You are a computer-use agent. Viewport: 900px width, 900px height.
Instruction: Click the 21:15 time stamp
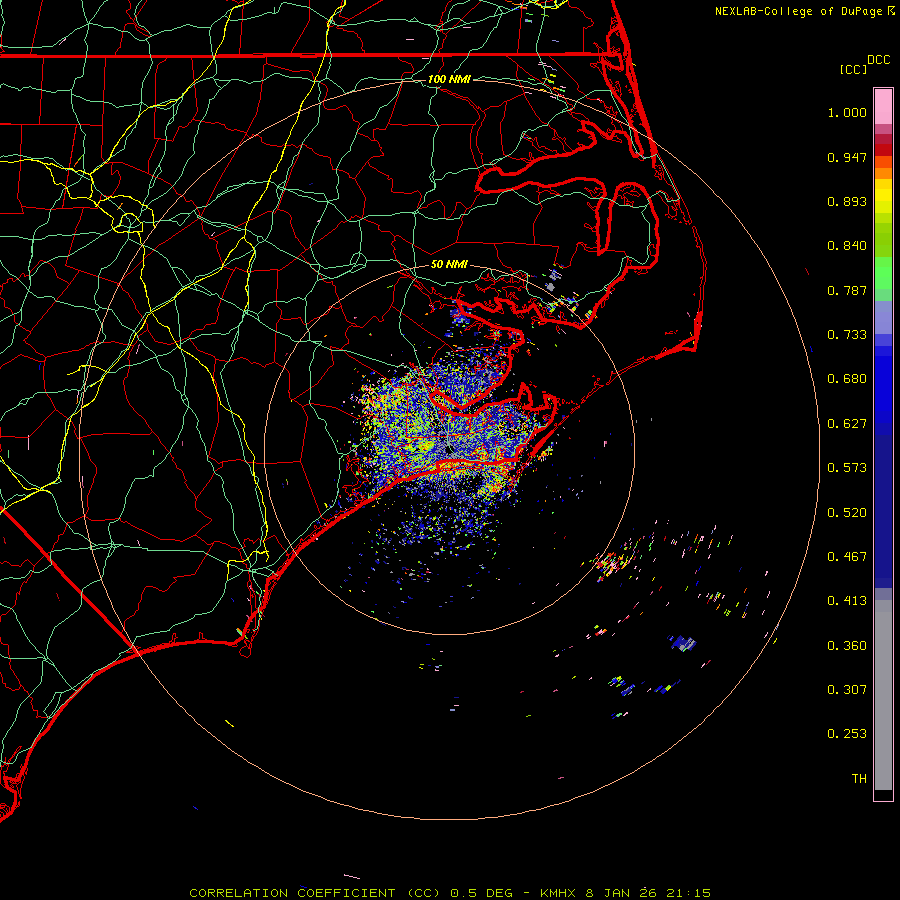(x=688, y=893)
